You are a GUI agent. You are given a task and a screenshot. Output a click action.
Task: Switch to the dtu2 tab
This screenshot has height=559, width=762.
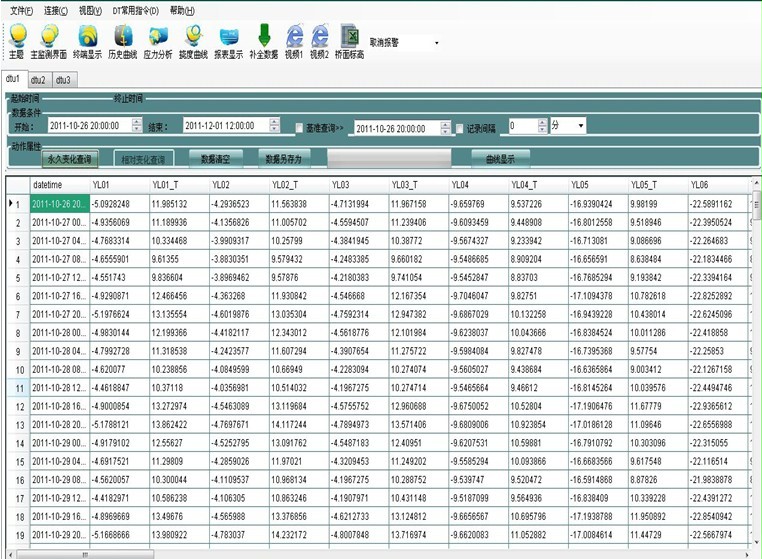pos(38,79)
